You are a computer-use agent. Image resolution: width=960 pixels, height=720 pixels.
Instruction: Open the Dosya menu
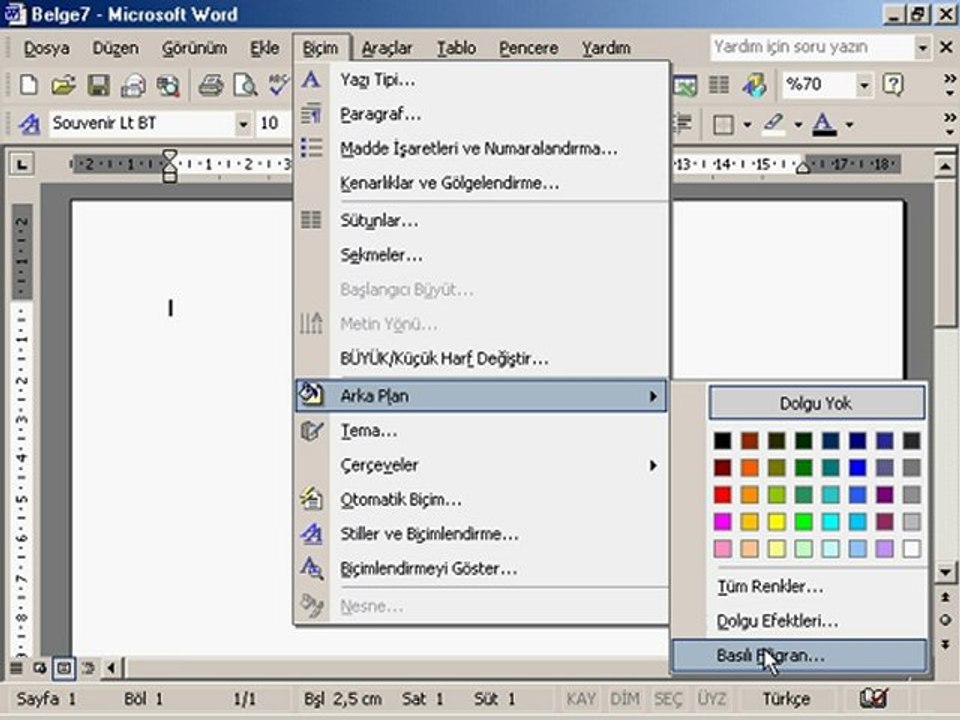point(47,48)
